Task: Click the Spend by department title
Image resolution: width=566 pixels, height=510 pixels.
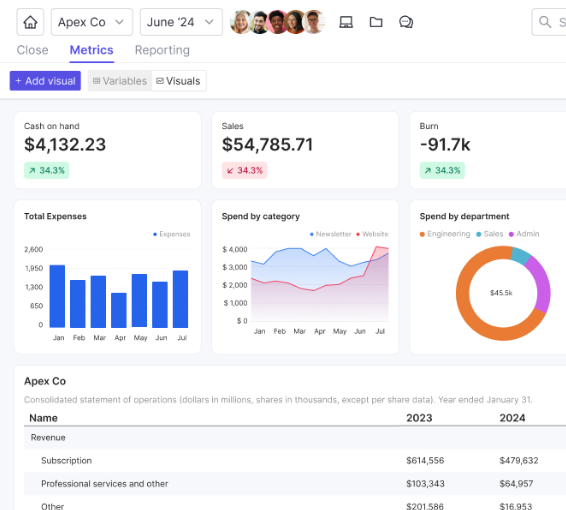Action: (464, 216)
